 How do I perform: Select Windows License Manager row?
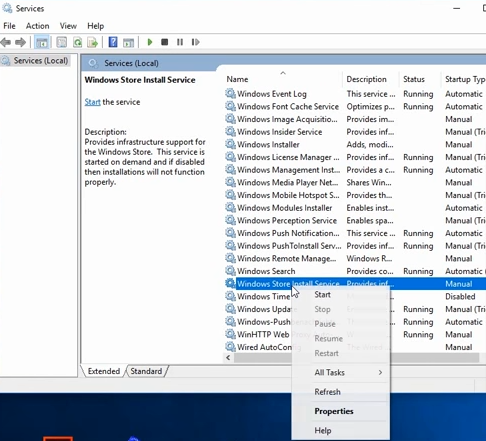pyautogui.click(x=355, y=157)
